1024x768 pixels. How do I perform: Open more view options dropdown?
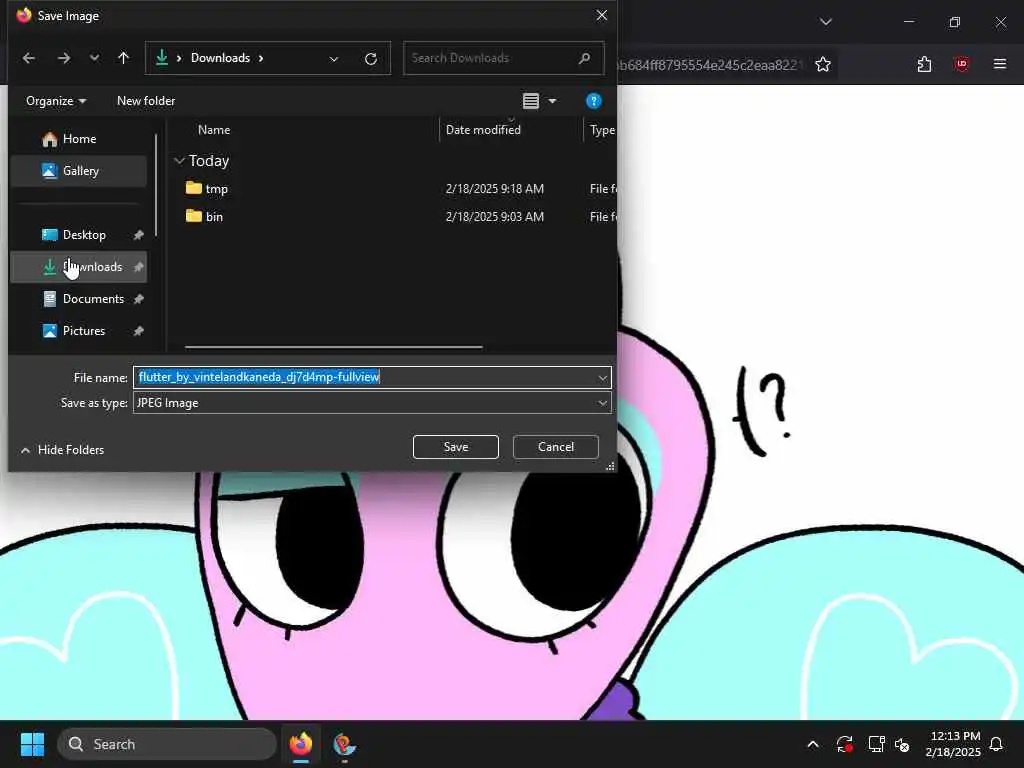click(552, 101)
